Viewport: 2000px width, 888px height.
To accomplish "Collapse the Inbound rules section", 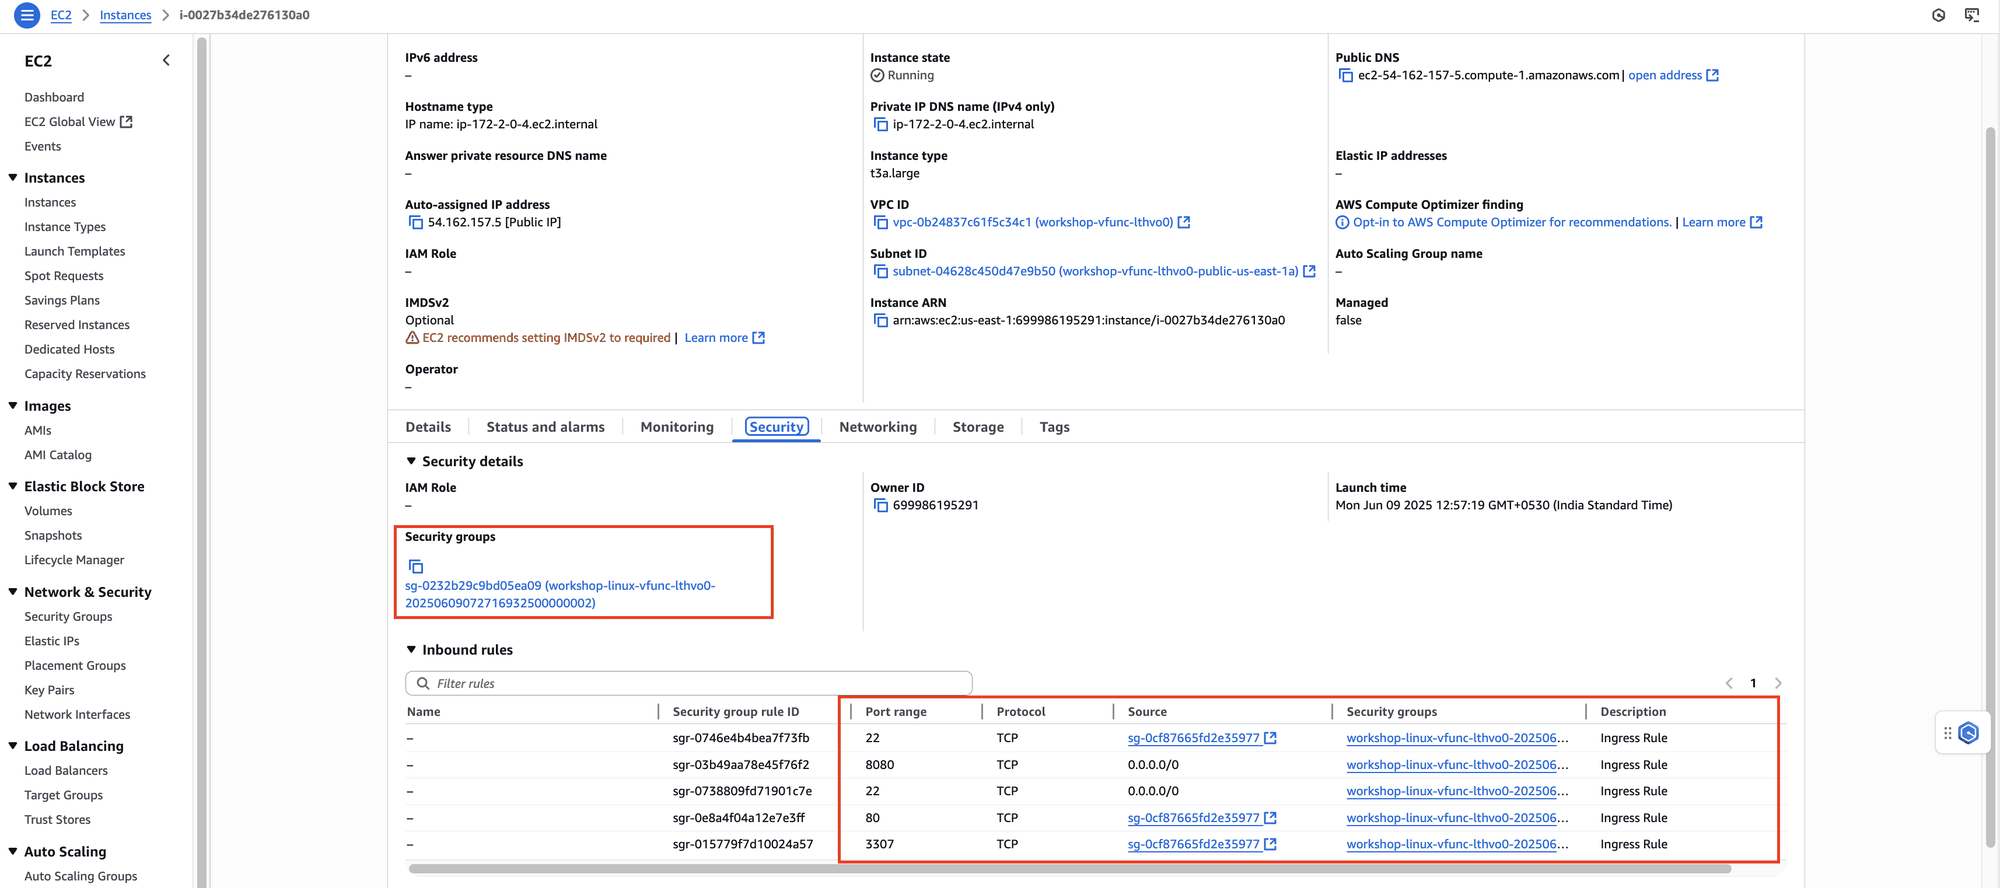I will coord(411,650).
